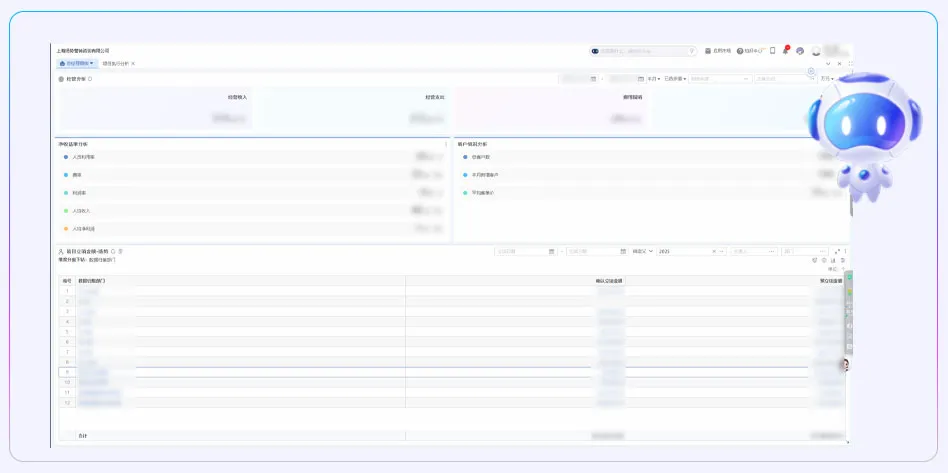Click the confirmed amount column header

pos(609,281)
